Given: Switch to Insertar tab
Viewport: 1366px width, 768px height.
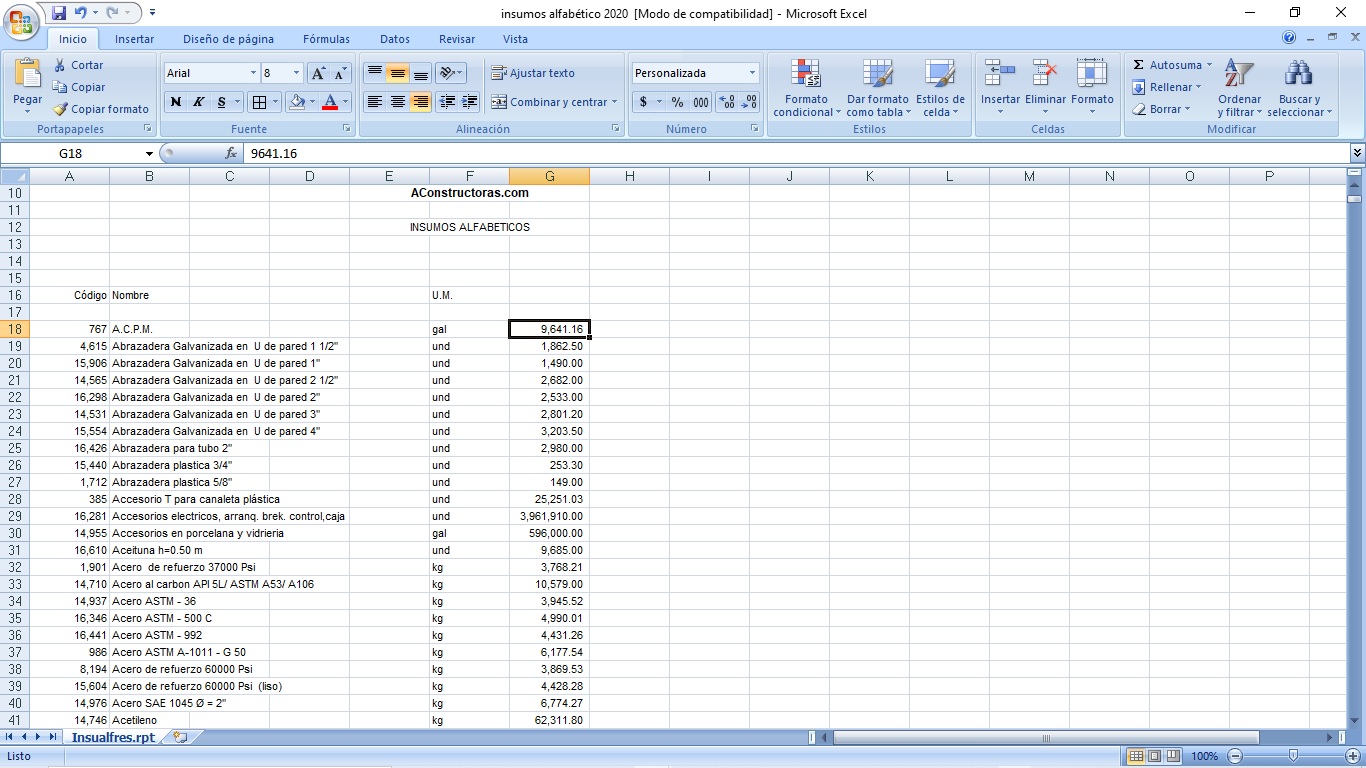Looking at the screenshot, I should point(134,39).
